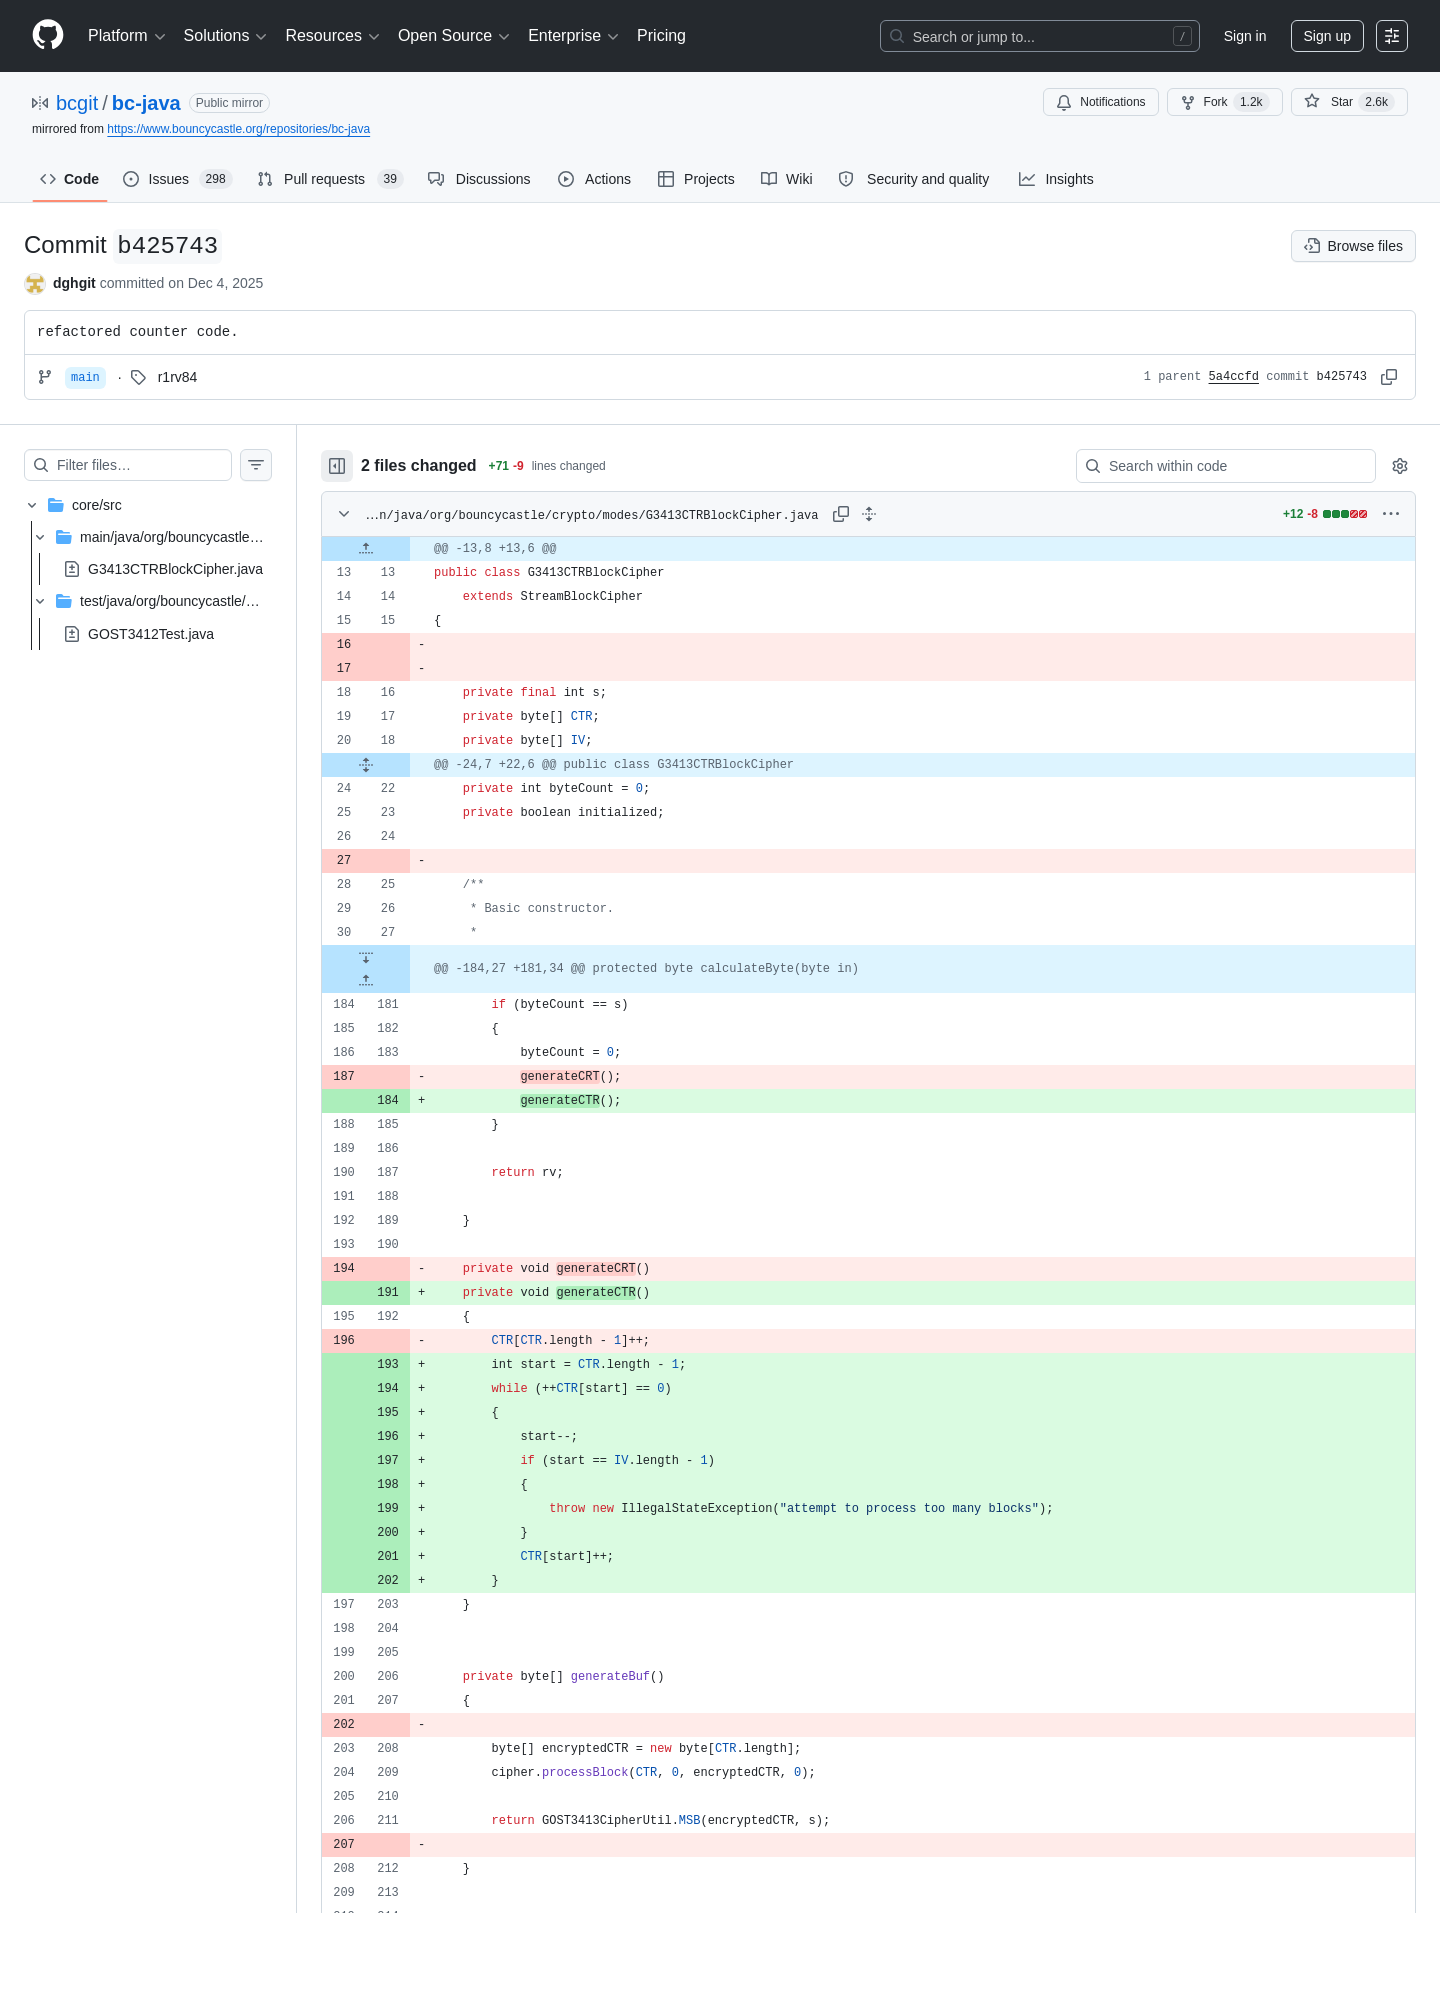Open diff view settings gear
Viewport: 1440px width, 2000px height.
click(1400, 466)
